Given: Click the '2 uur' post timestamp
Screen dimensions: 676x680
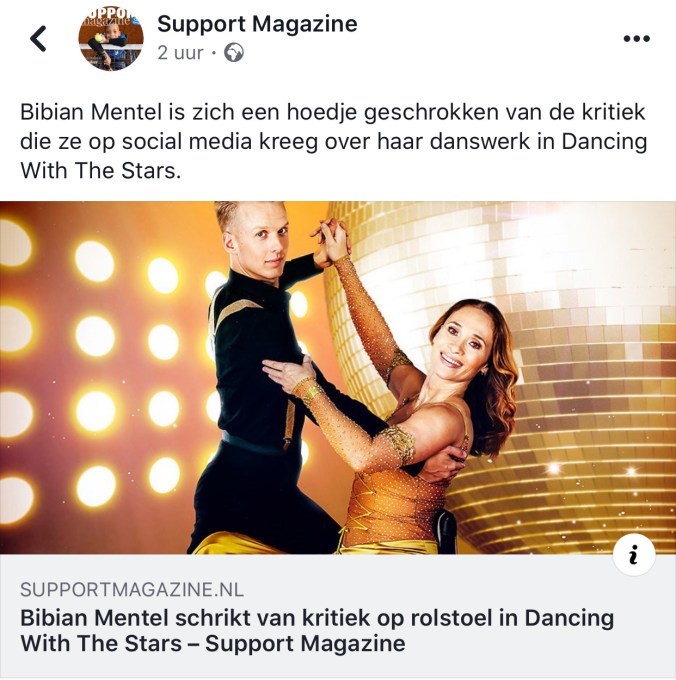Looking at the screenshot, I should click(x=180, y=53).
